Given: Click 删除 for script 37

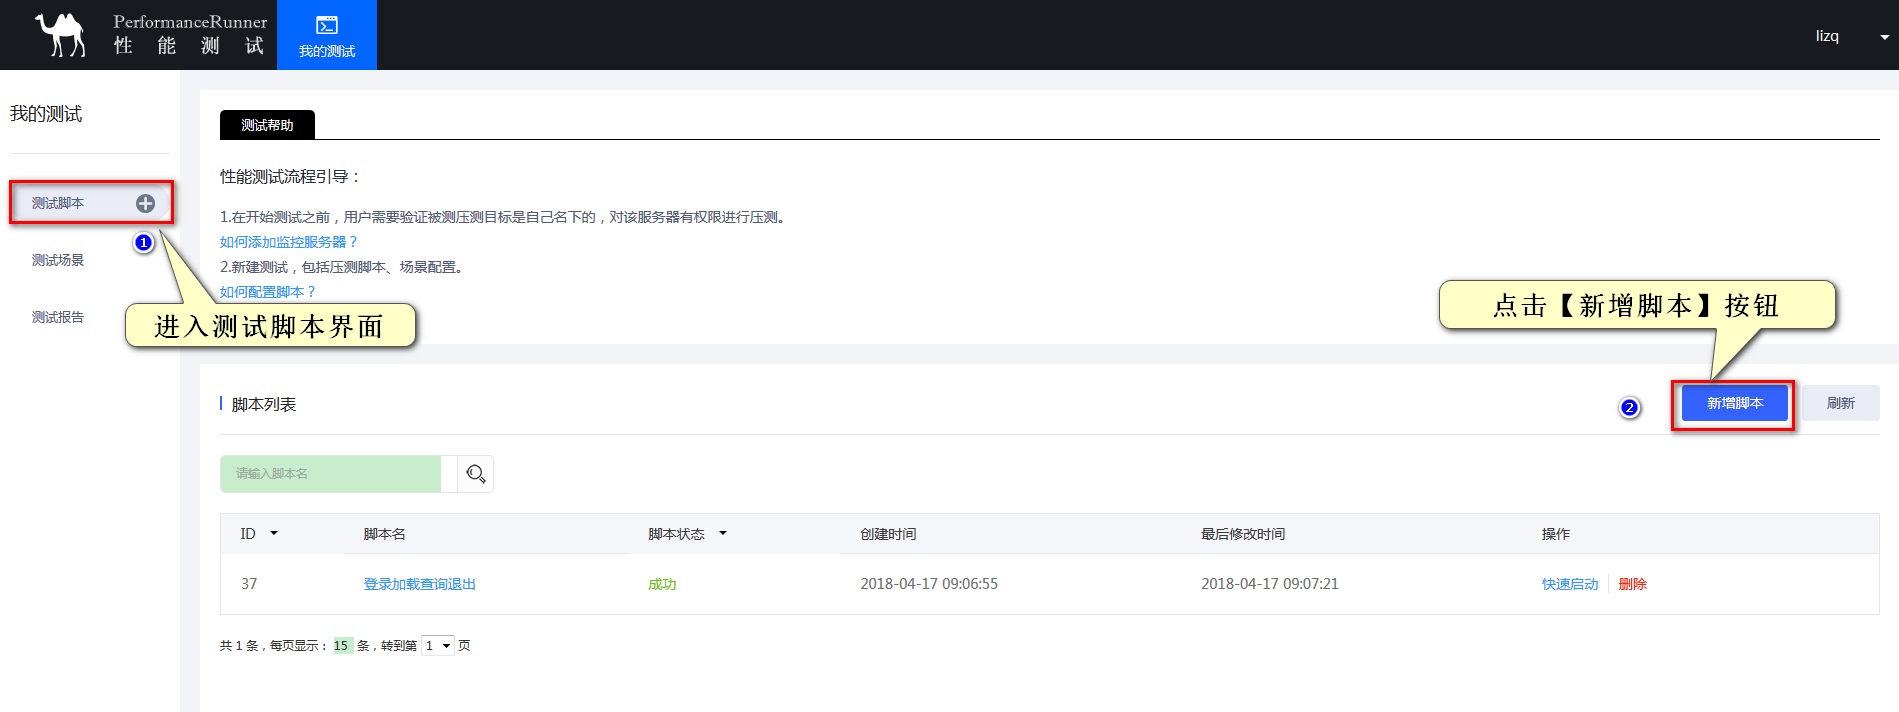Looking at the screenshot, I should coord(1632,584).
